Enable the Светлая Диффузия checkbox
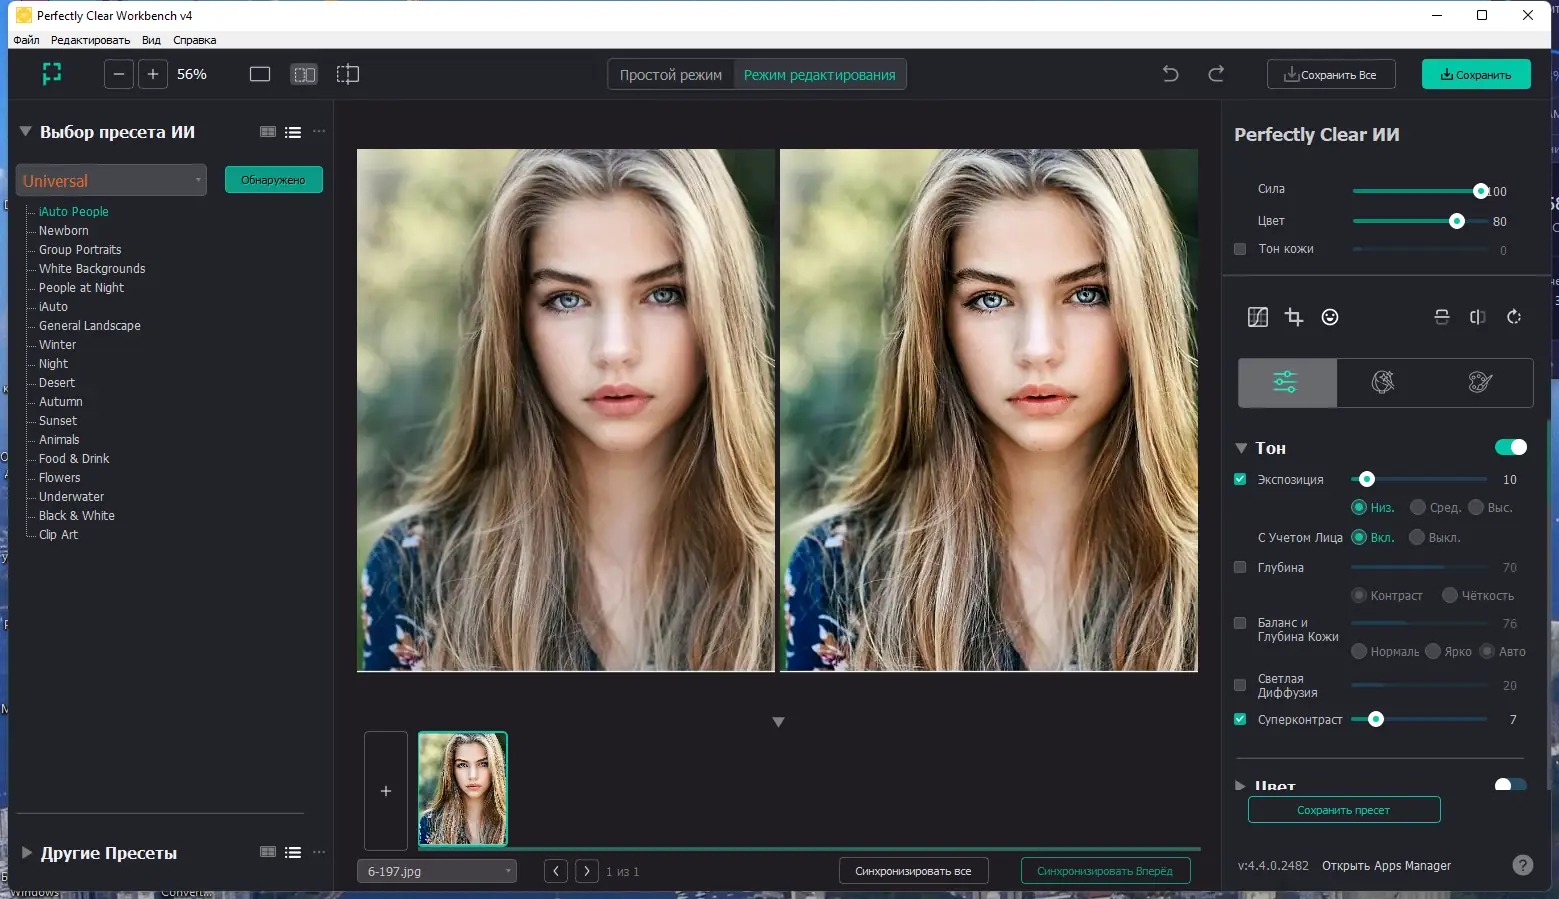 click(1240, 685)
